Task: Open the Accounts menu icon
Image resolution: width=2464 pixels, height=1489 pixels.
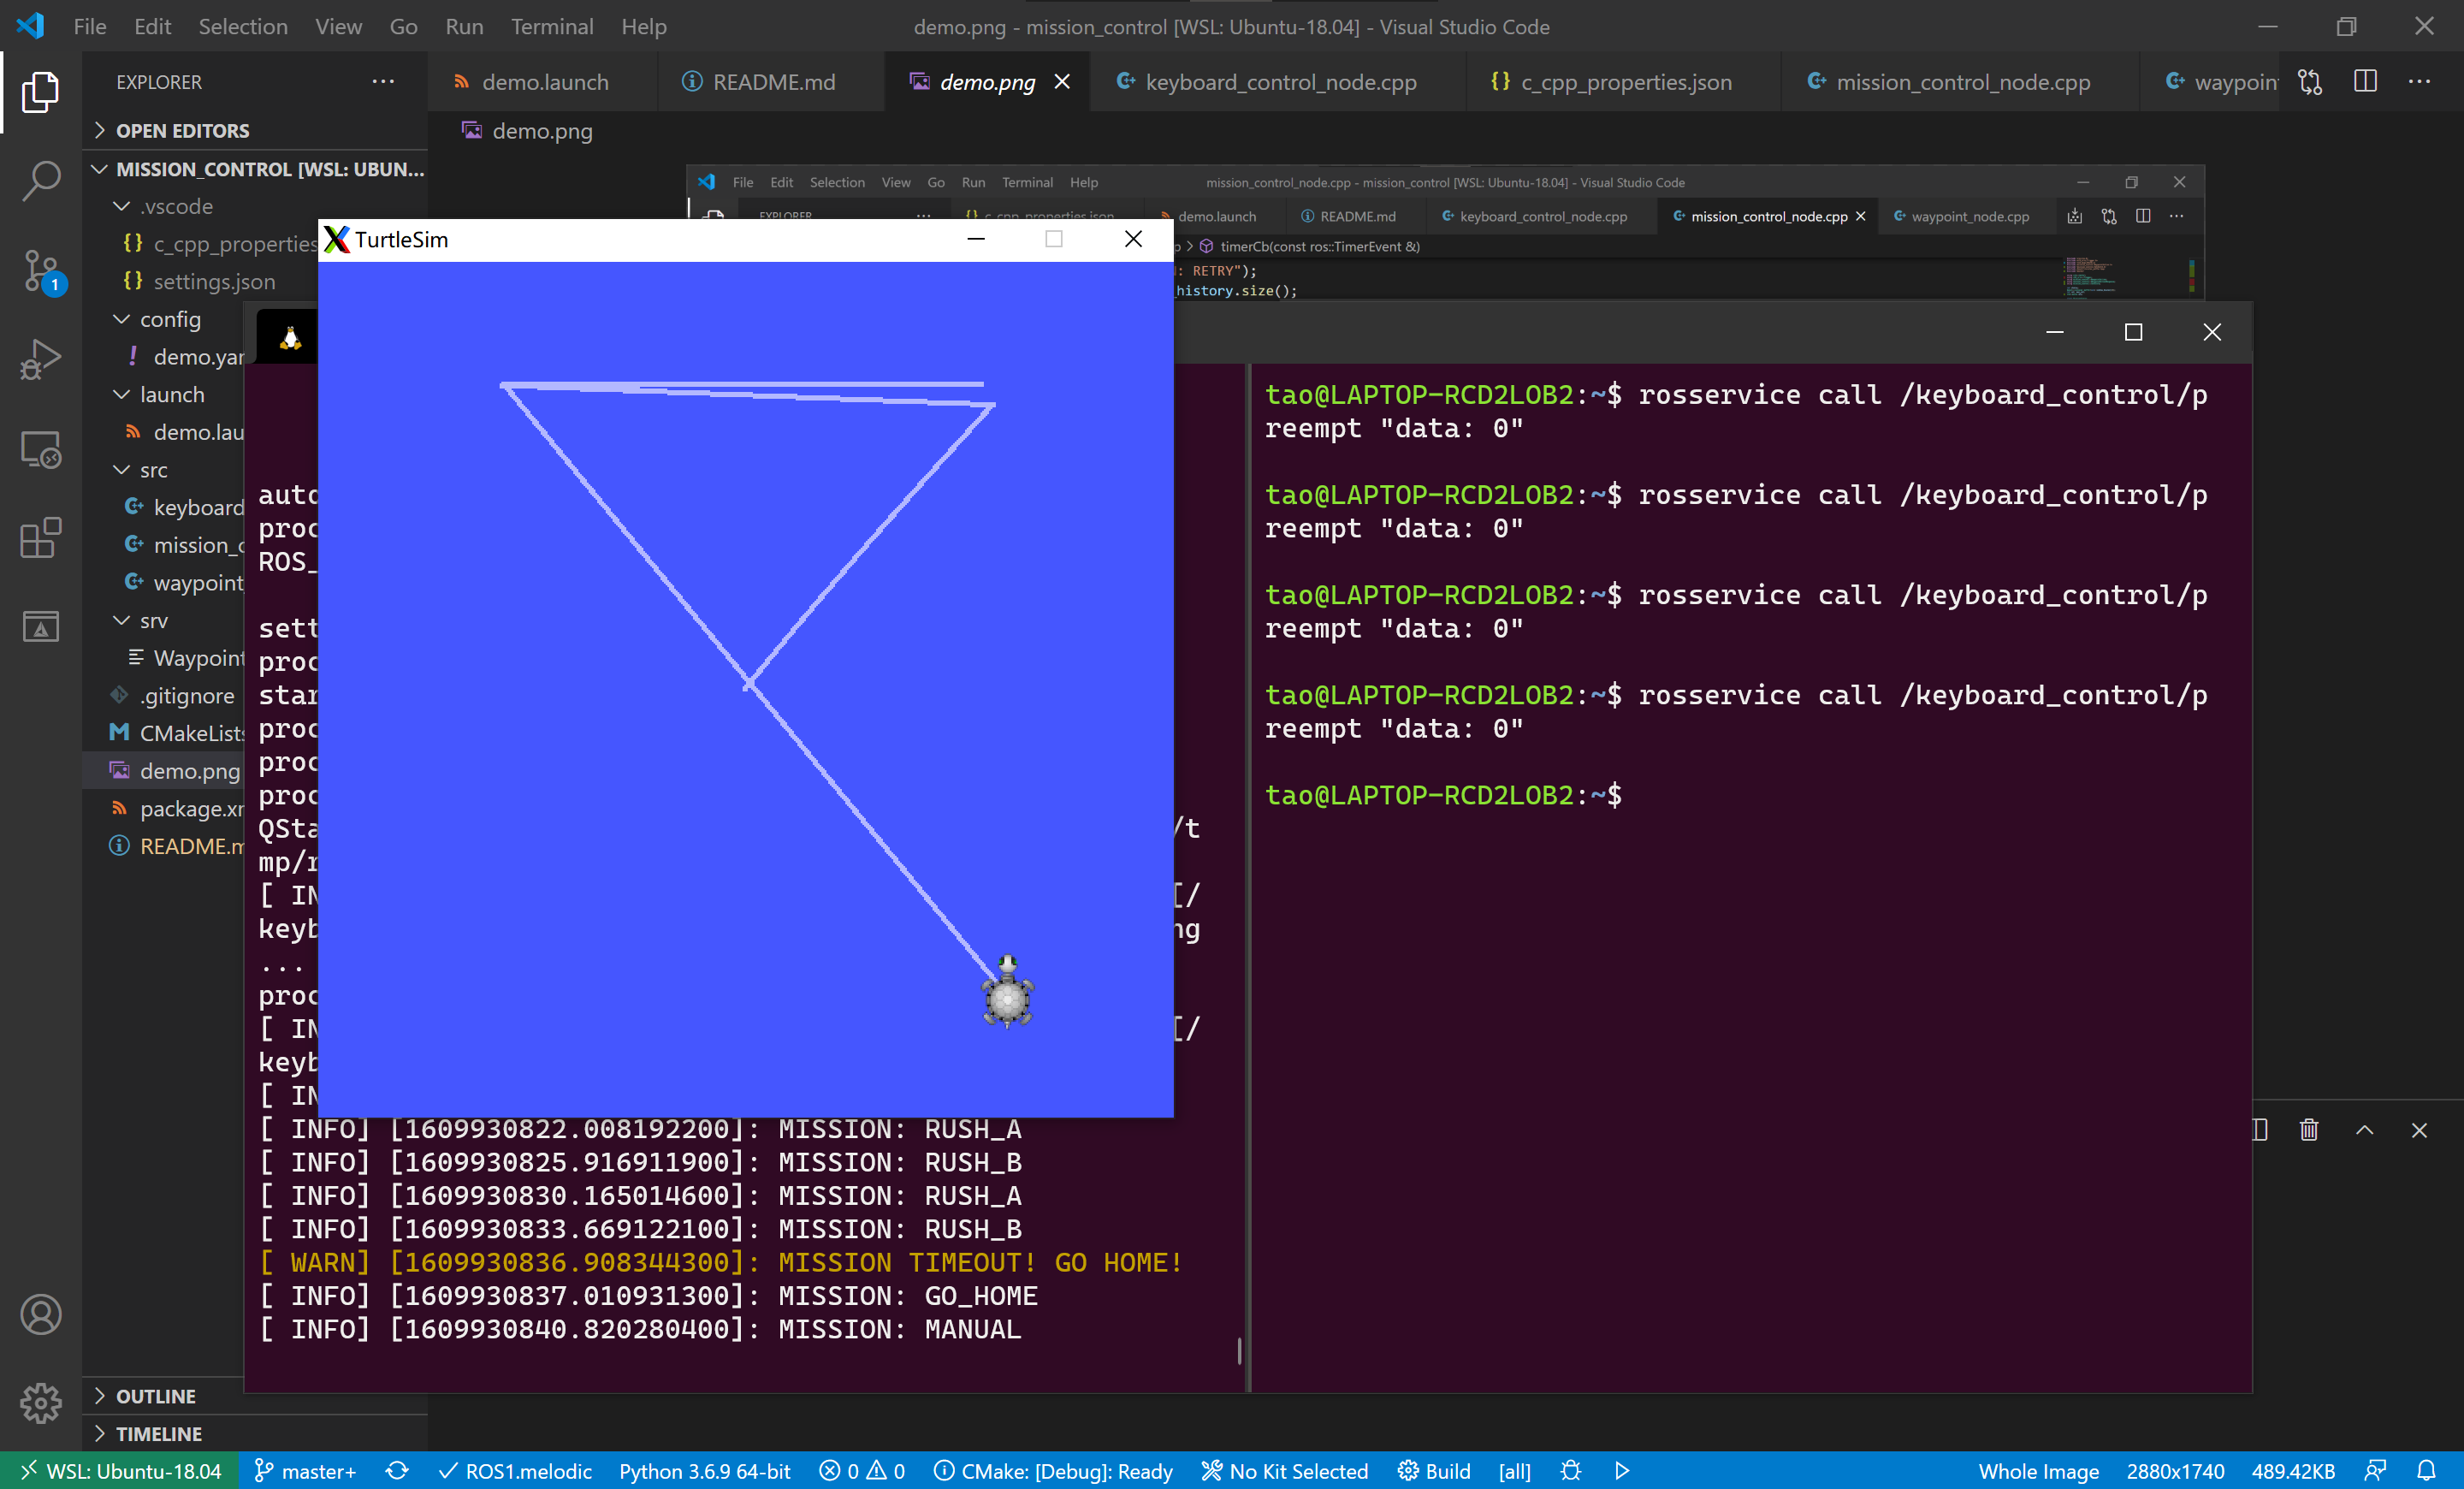Action: (x=40, y=1314)
